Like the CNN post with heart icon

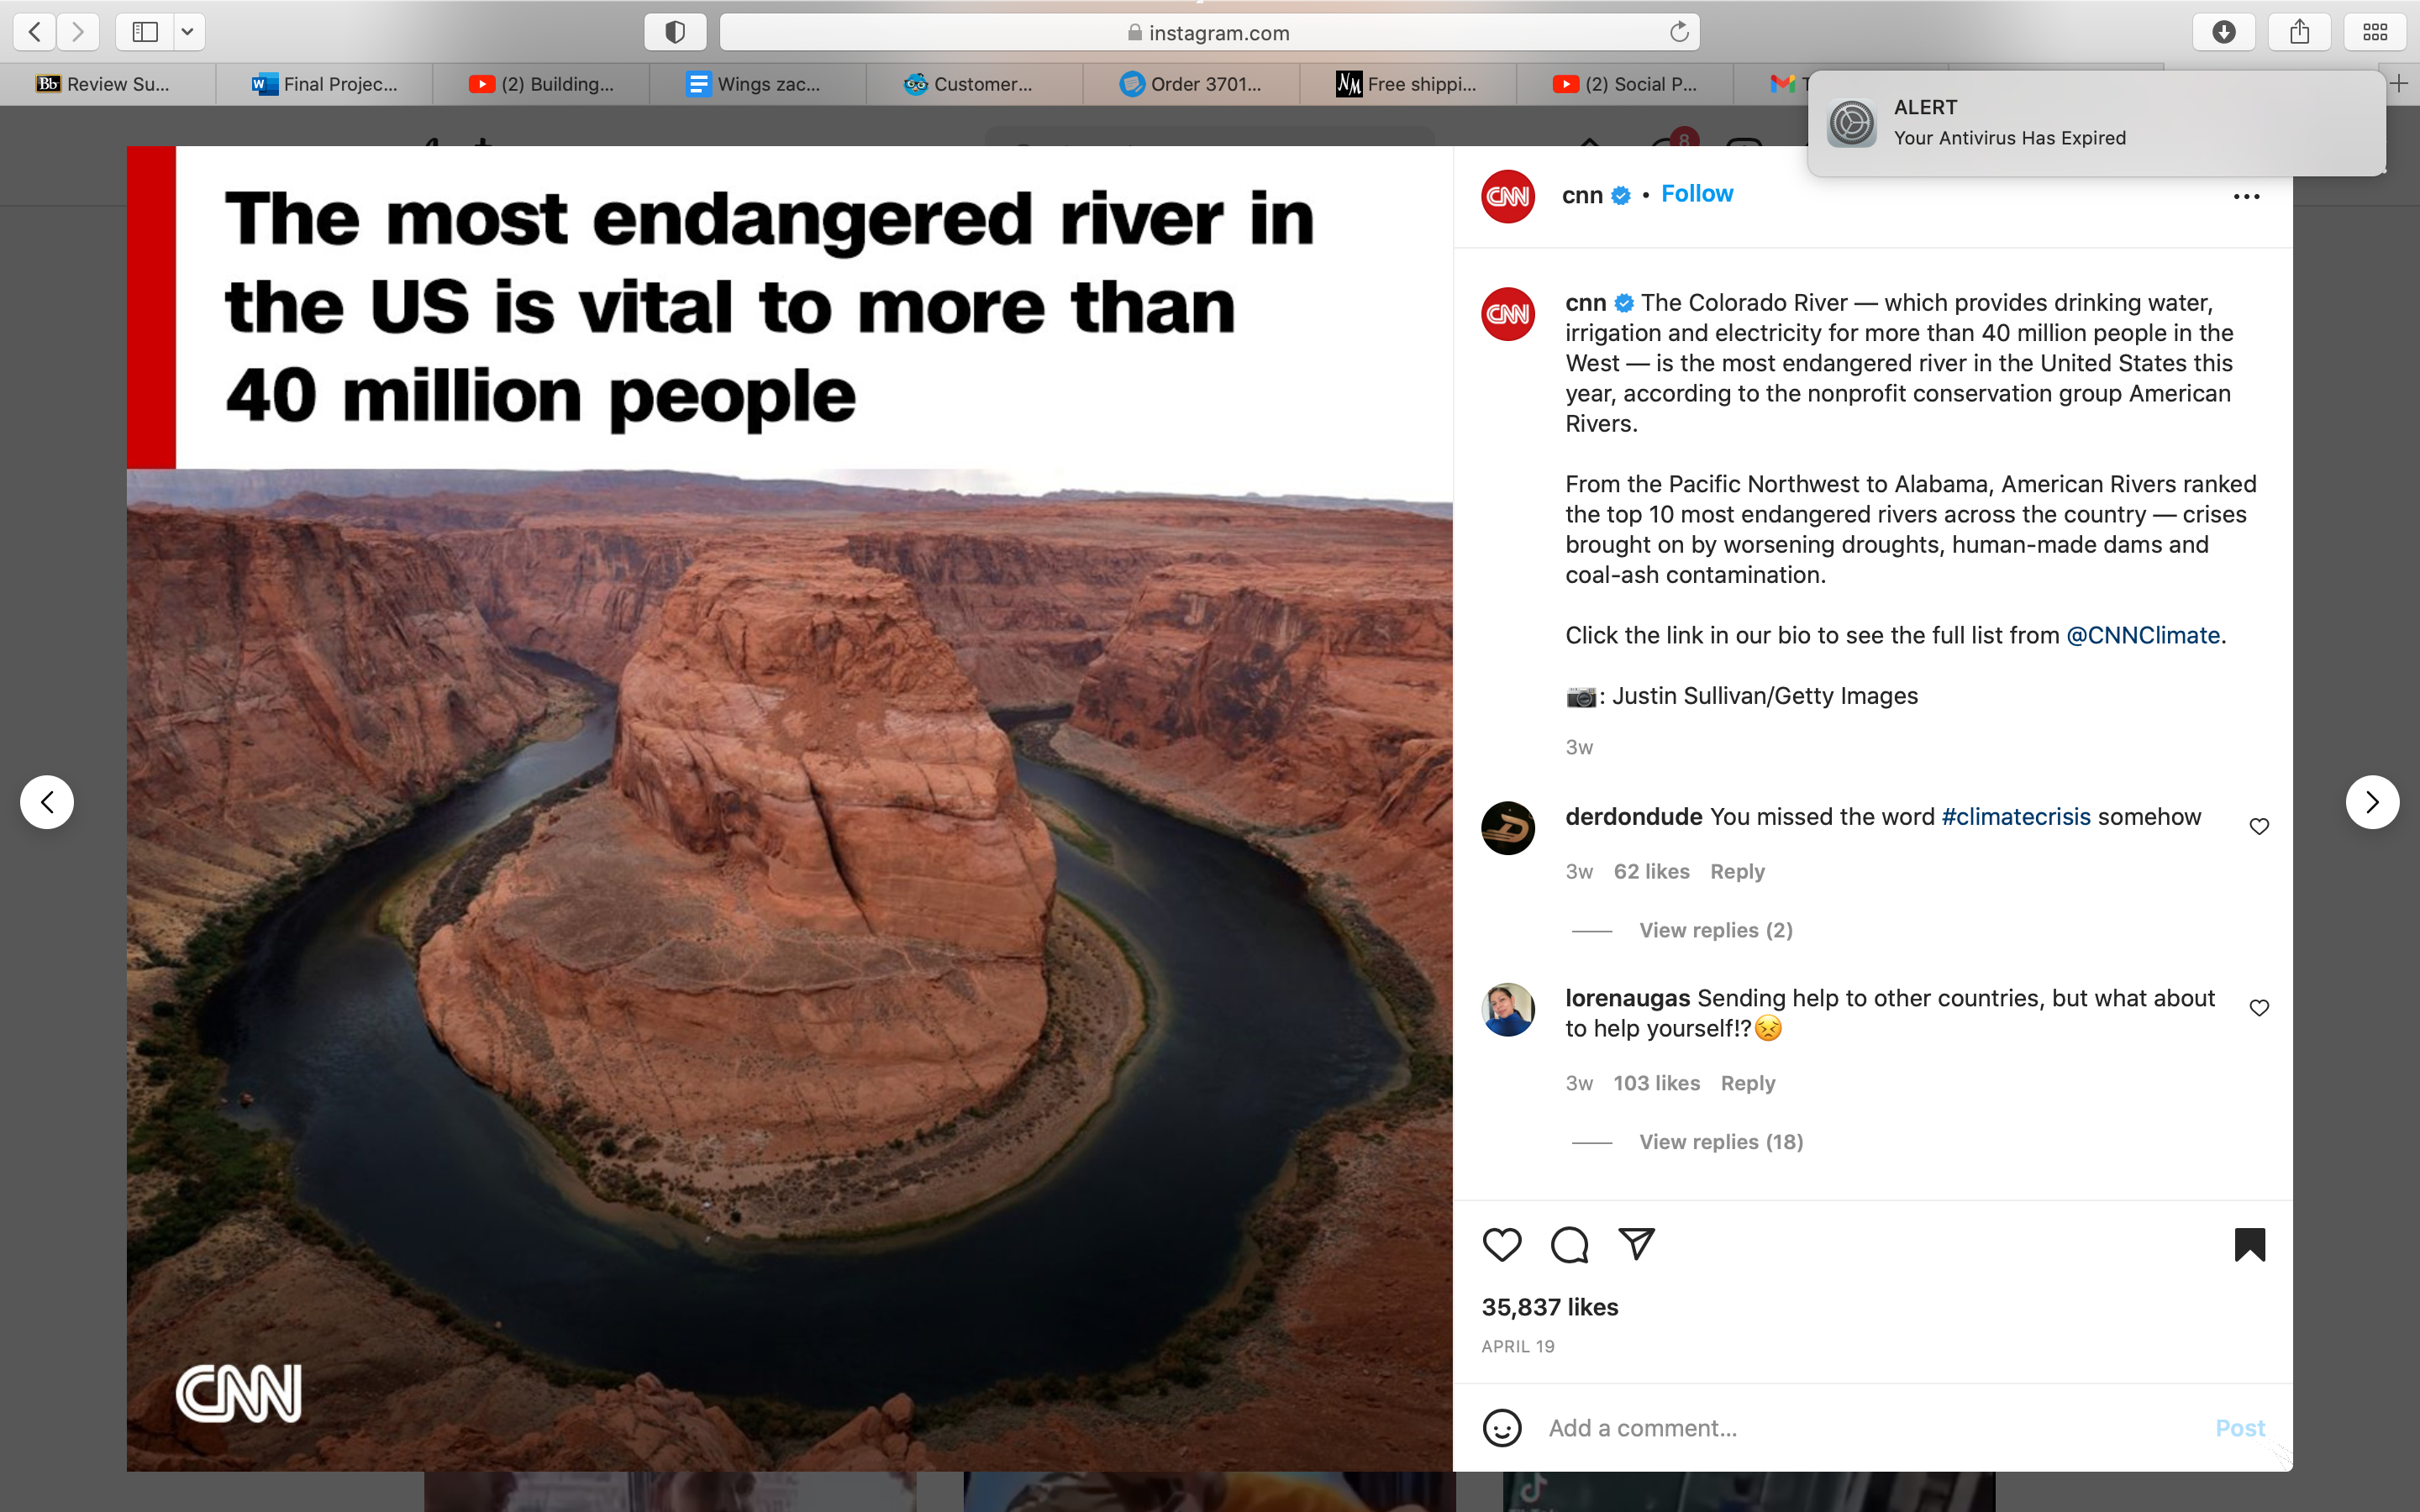click(1501, 1245)
